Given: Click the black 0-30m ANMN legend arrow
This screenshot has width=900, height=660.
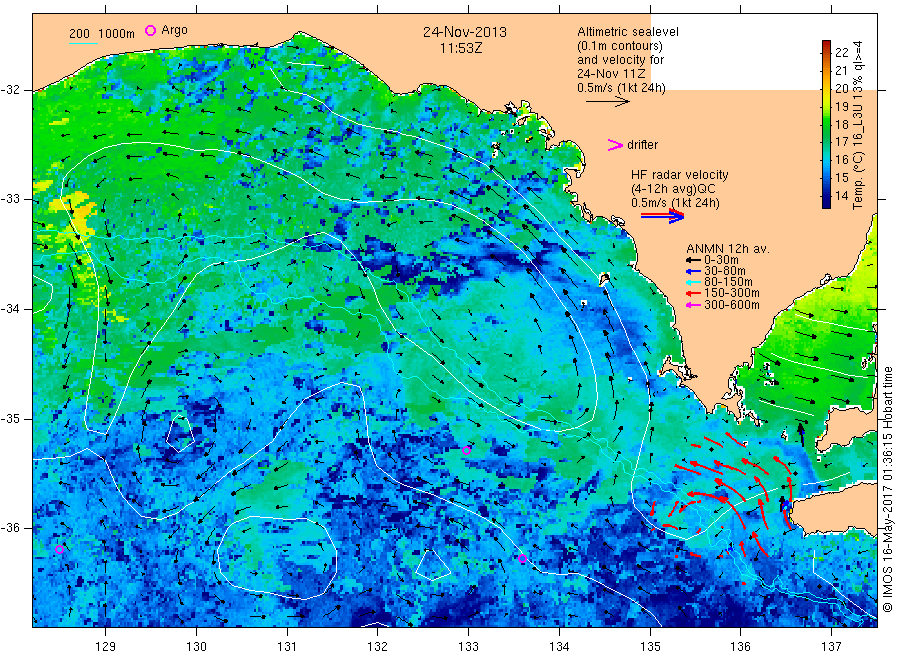Looking at the screenshot, I should (693, 260).
